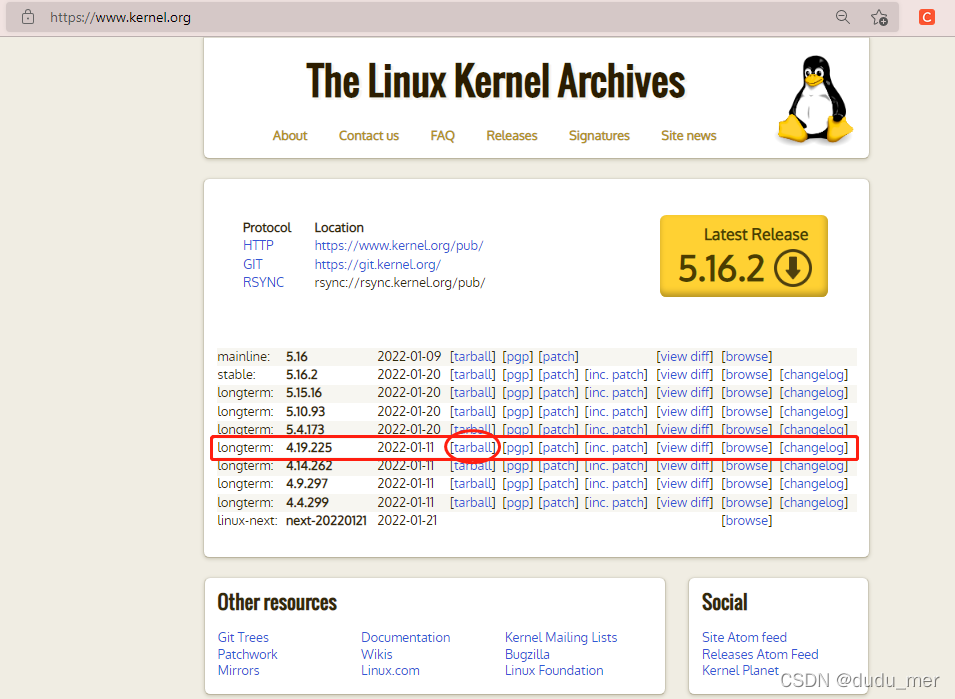Image resolution: width=955 pixels, height=699 pixels.
Task: Open changelog for stable 5.16.2
Action: click(814, 374)
